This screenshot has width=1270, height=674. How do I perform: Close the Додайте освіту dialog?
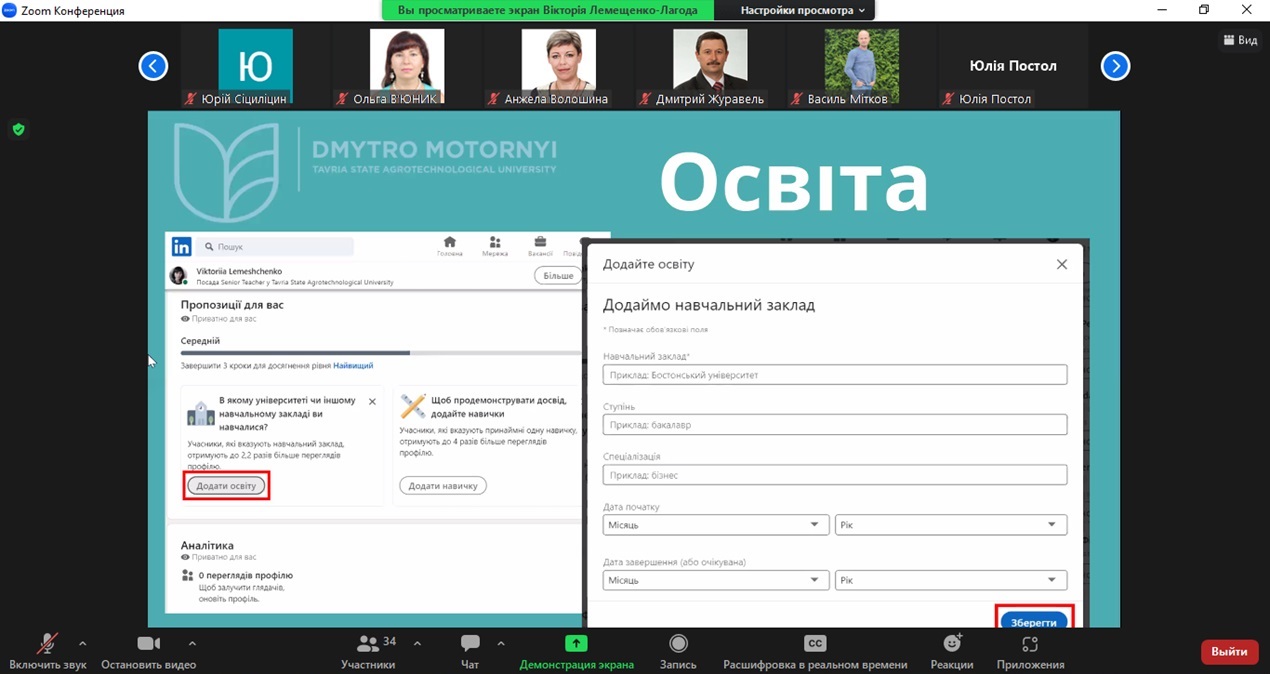tap(1062, 264)
